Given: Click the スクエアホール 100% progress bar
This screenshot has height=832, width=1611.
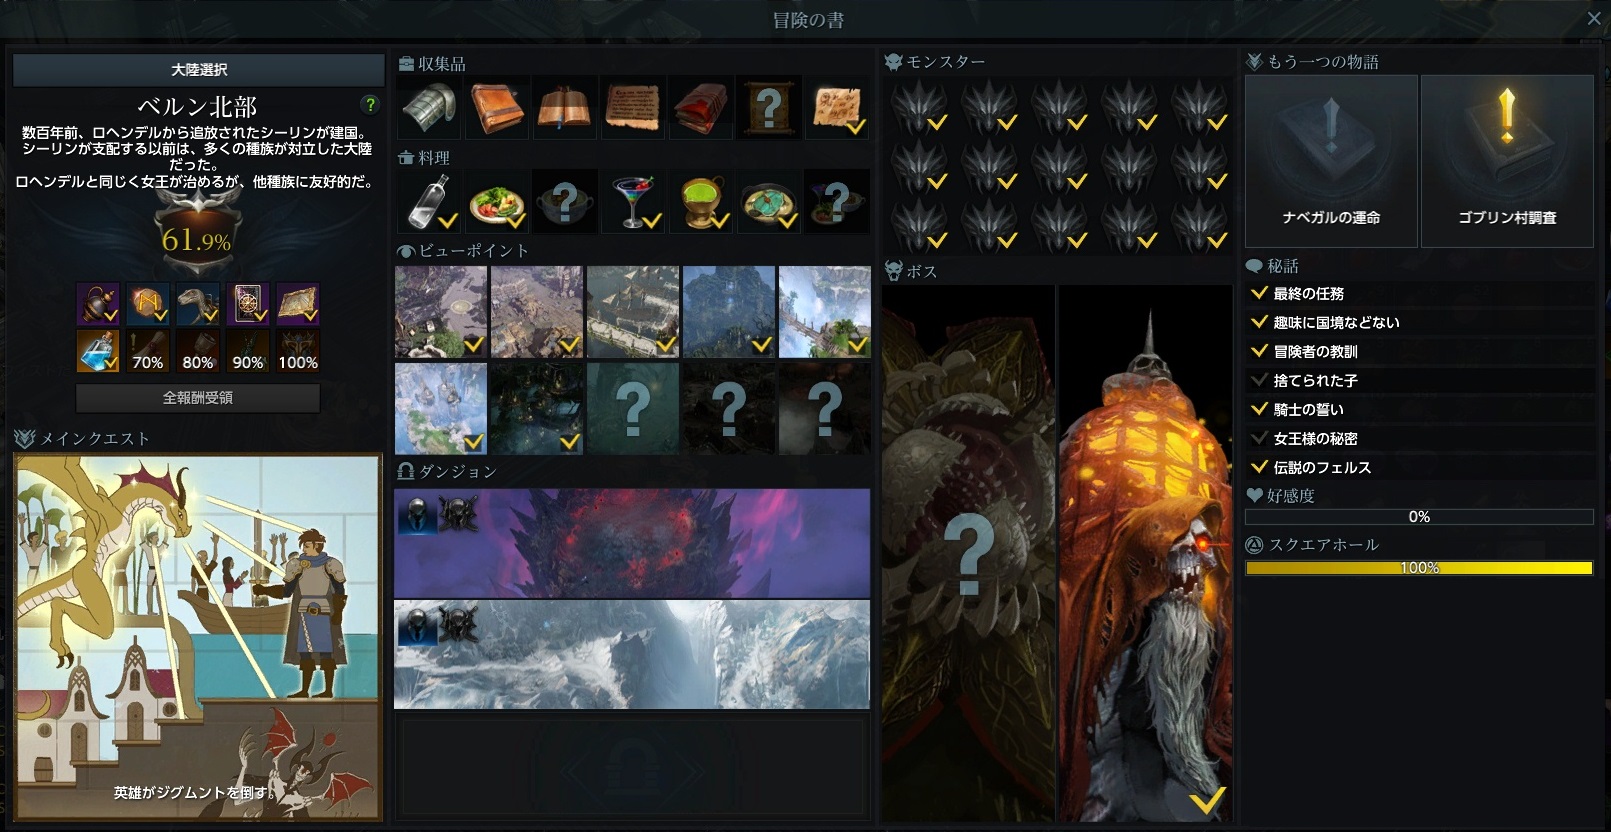Looking at the screenshot, I should tap(1419, 568).
